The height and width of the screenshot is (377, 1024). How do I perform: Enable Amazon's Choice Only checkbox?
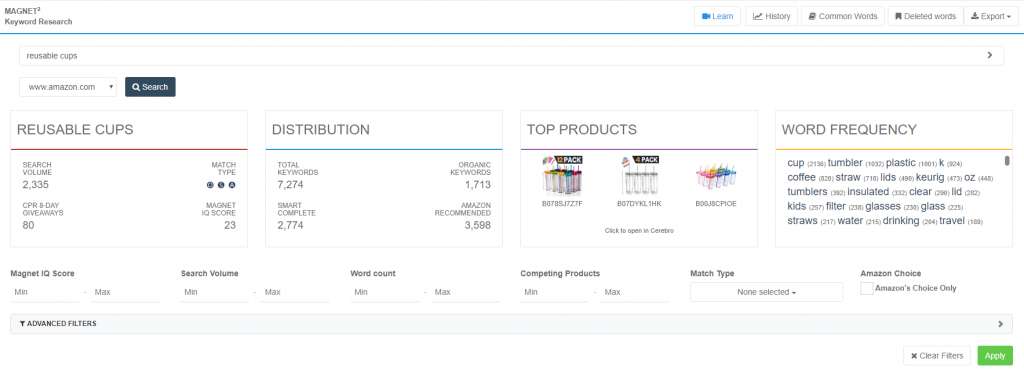[867, 288]
